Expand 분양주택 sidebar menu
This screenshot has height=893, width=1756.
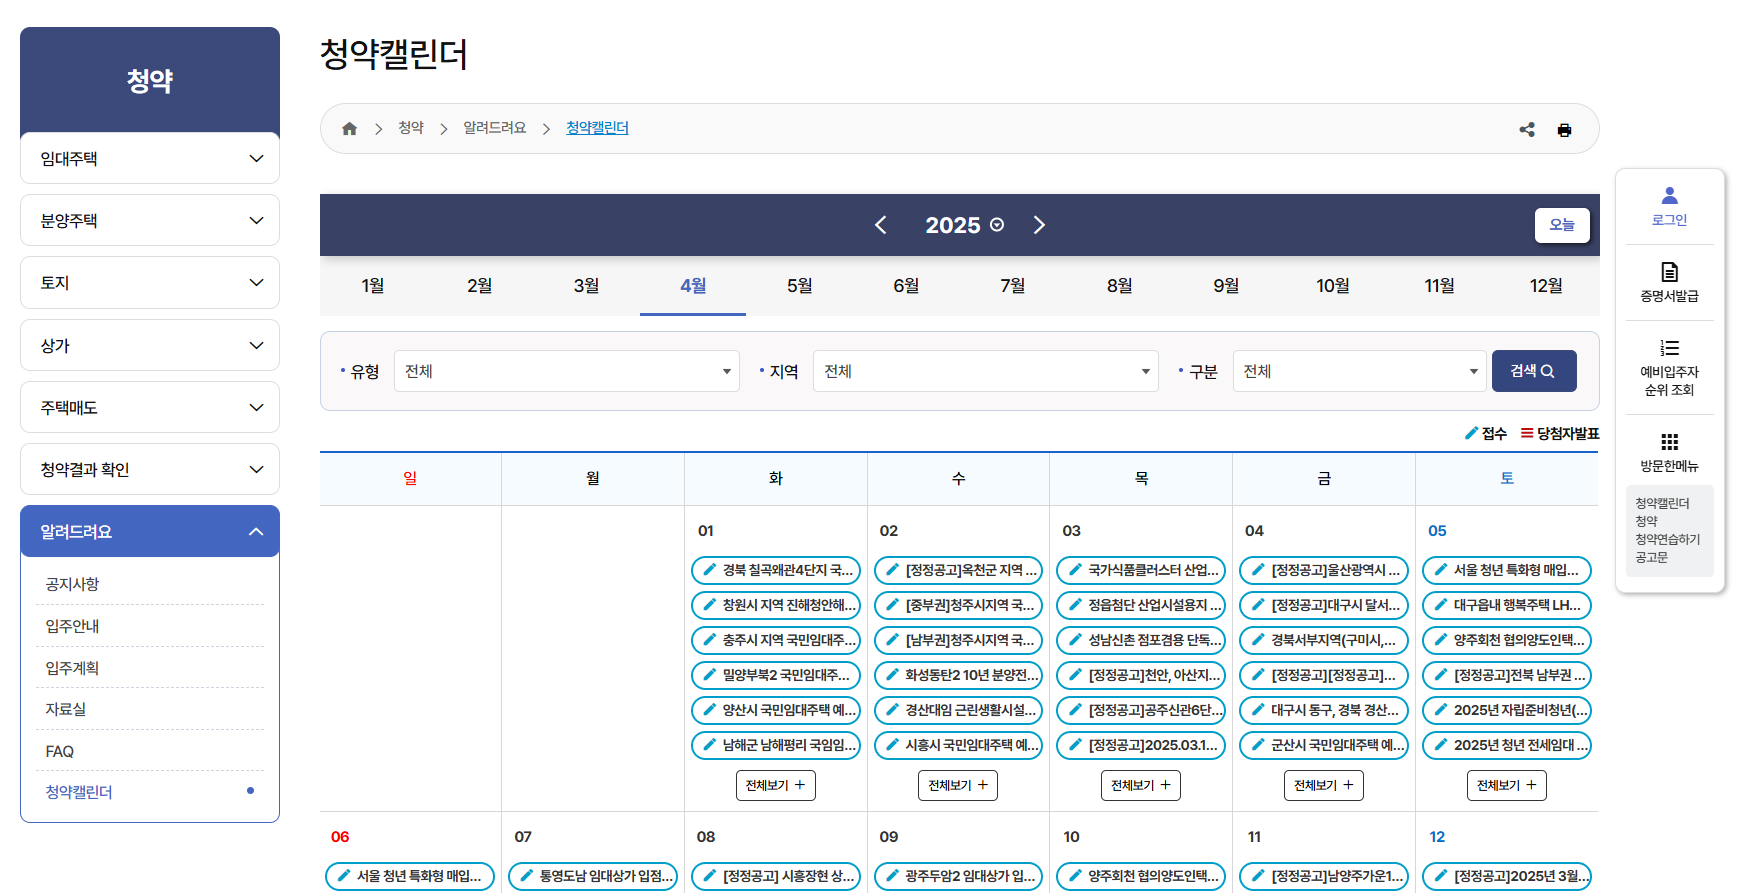click(x=150, y=220)
